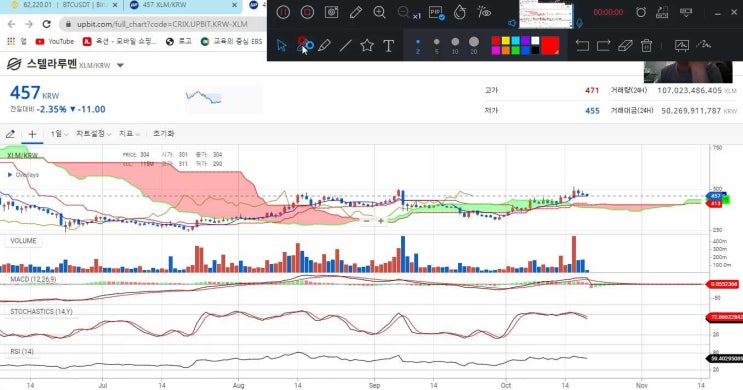This screenshot has height=390, width=743.
Task: Close the BTCUSDT browser tab
Action: click(x=115, y=5)
